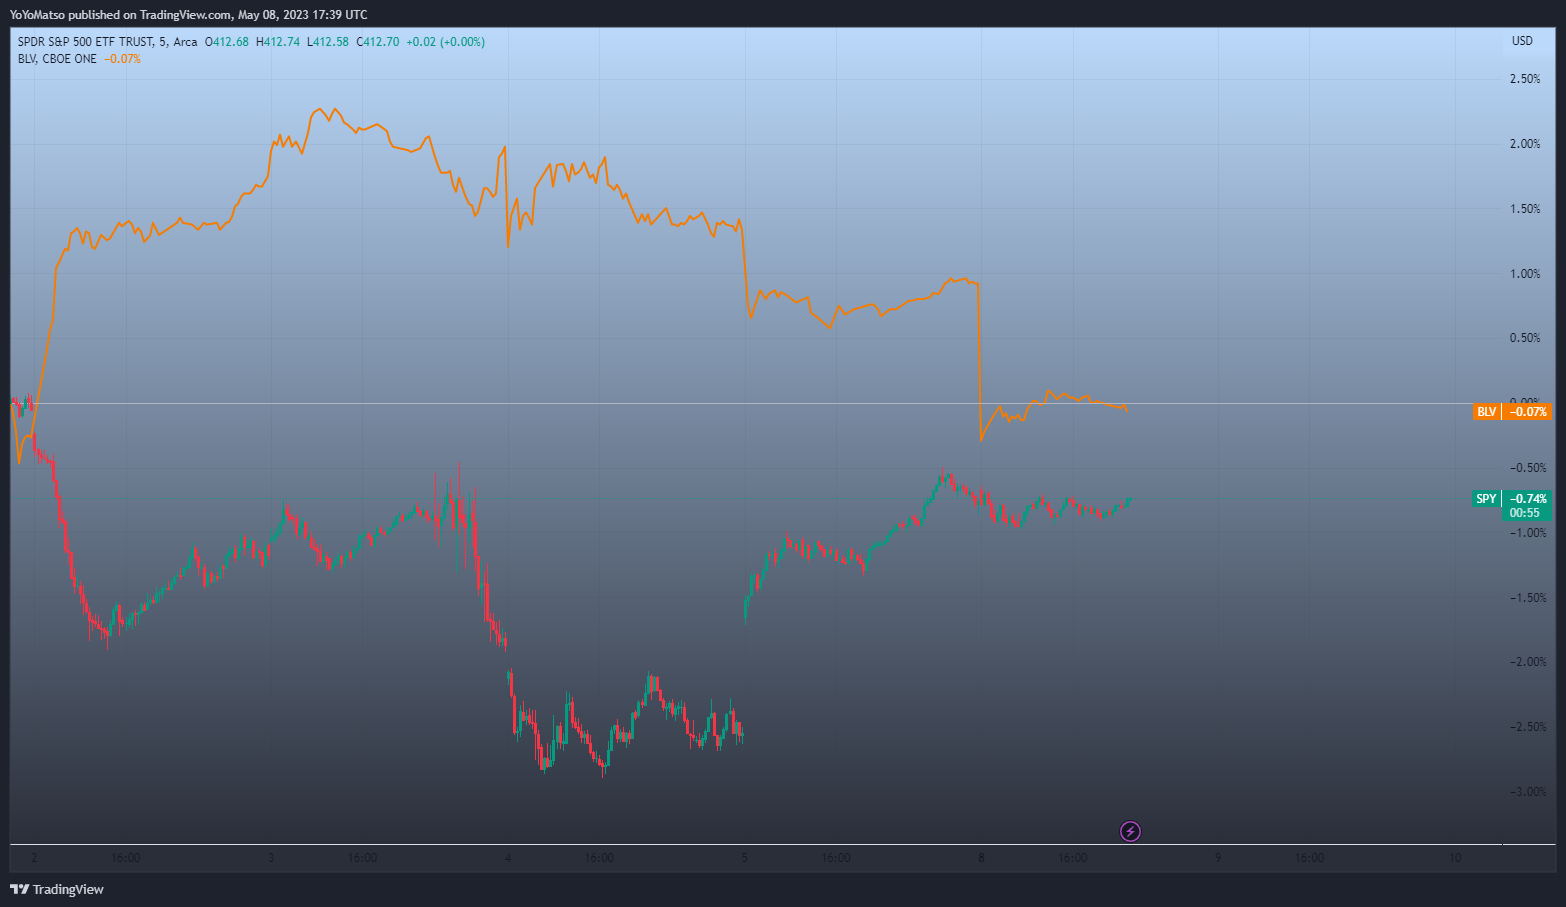Click the 1.50% price scale label
The width and height of the screenshot is (1566, 907).
(x=1525, y=209)
